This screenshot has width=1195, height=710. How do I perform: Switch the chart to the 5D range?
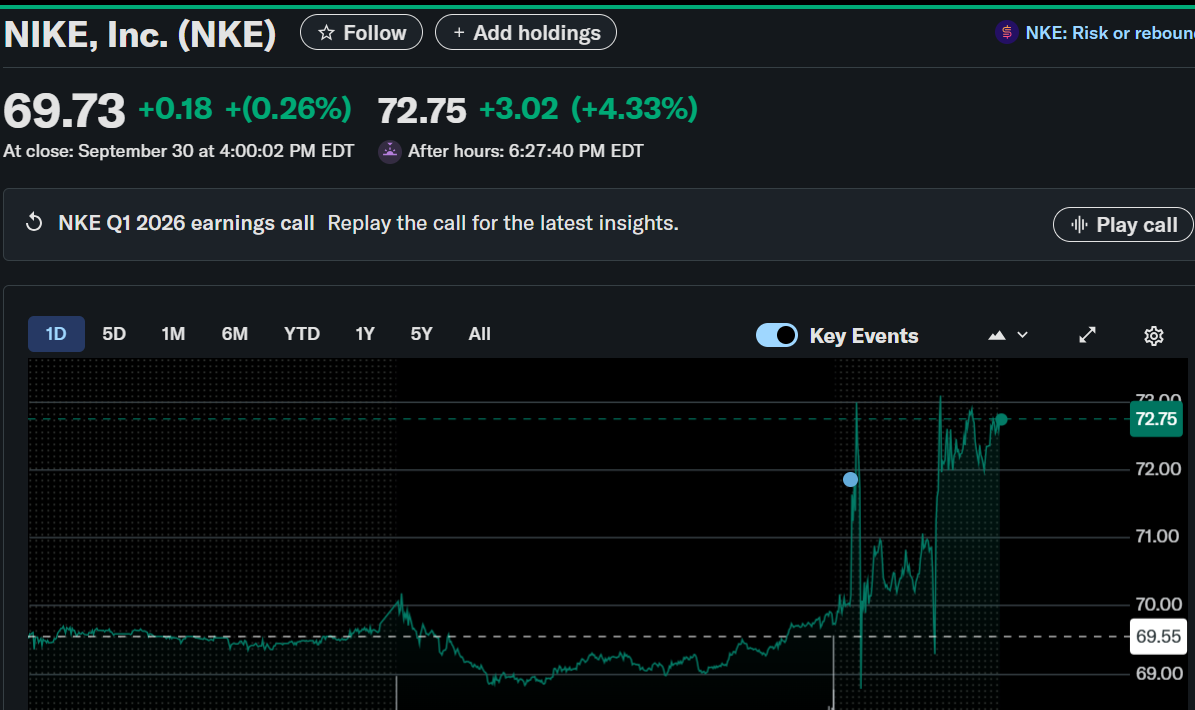(114, 334)
